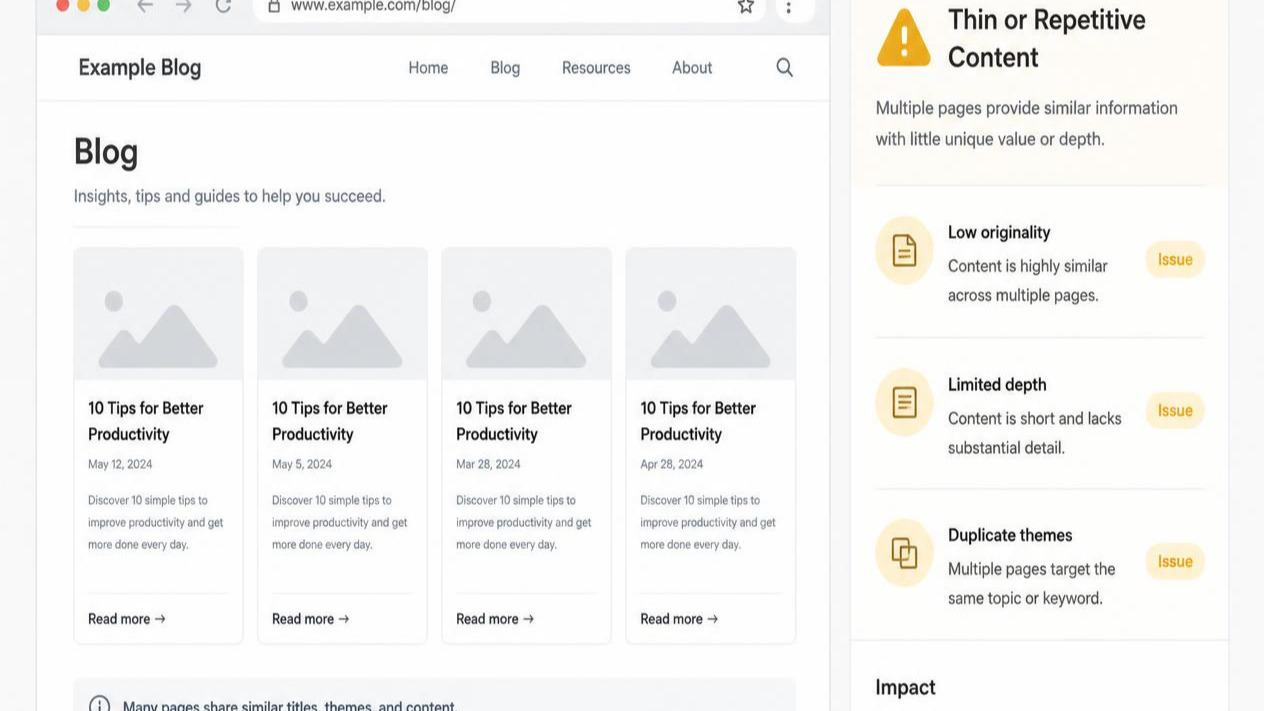Click "Many pages share similar titles" notice text
The width and height of the screenshot is (1264, 711).
click(x=289, y=705)
